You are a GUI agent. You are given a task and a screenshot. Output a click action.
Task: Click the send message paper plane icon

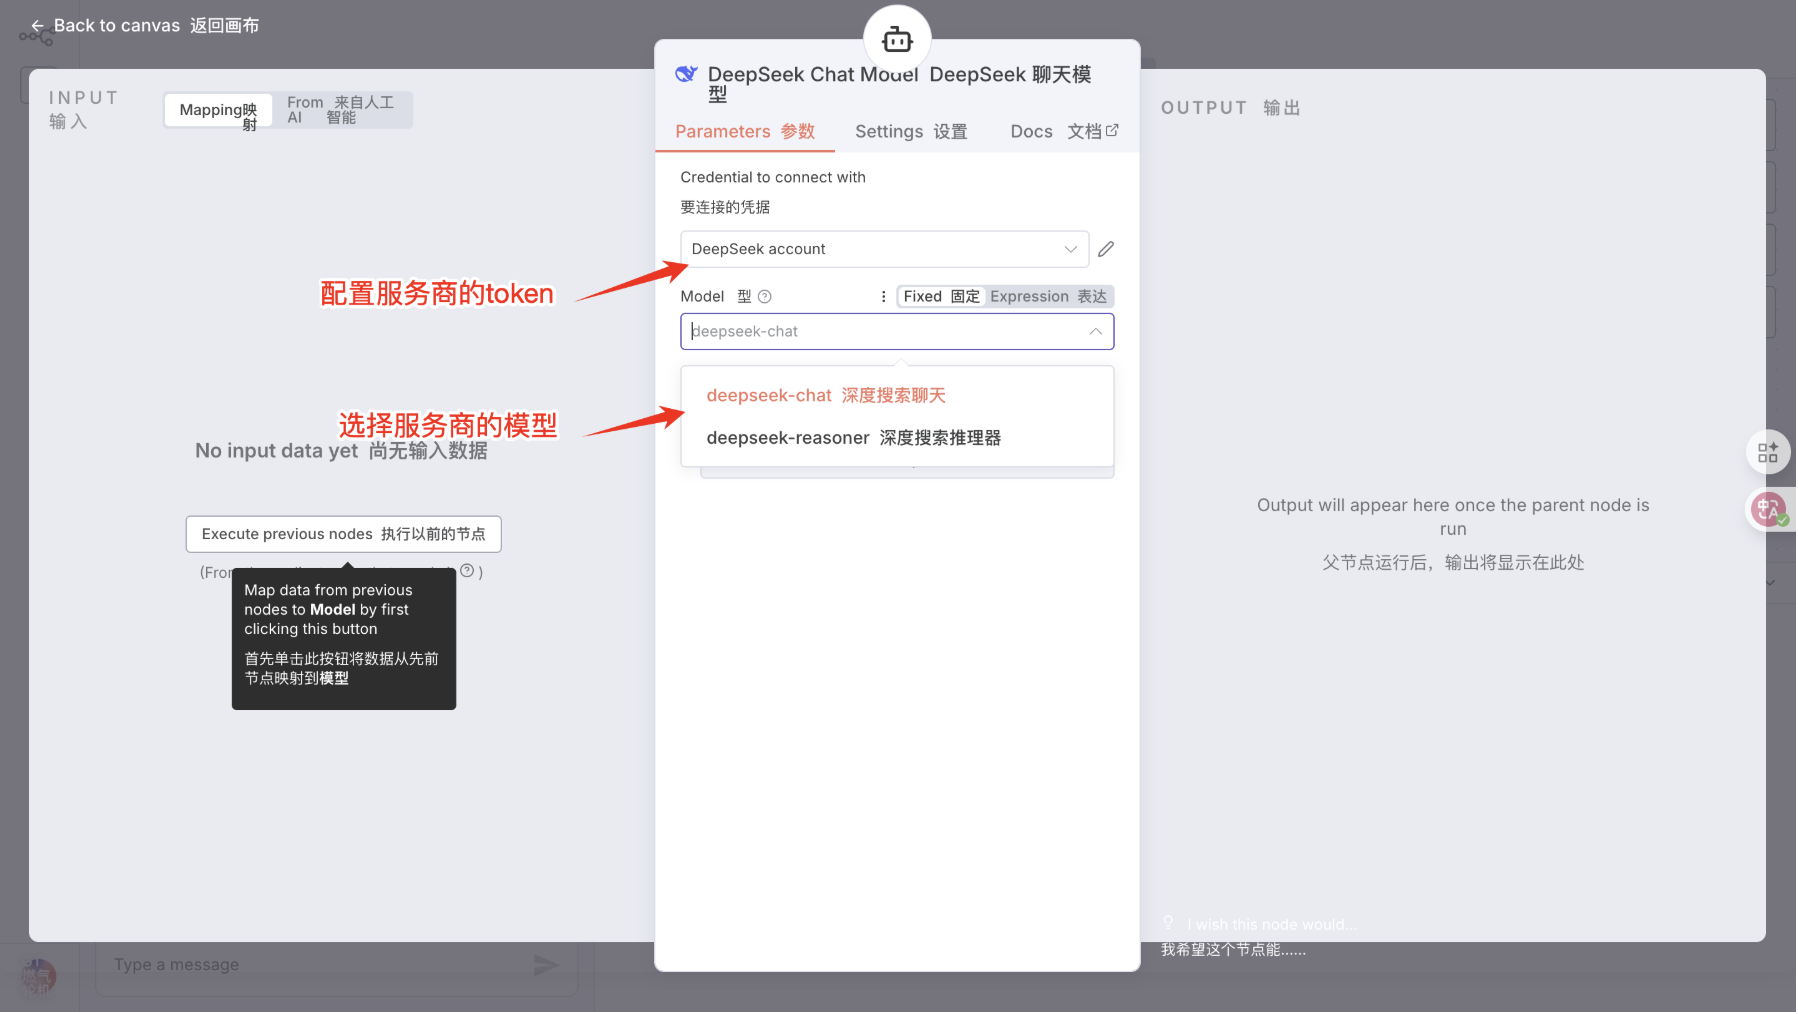[x=546, y=965]
